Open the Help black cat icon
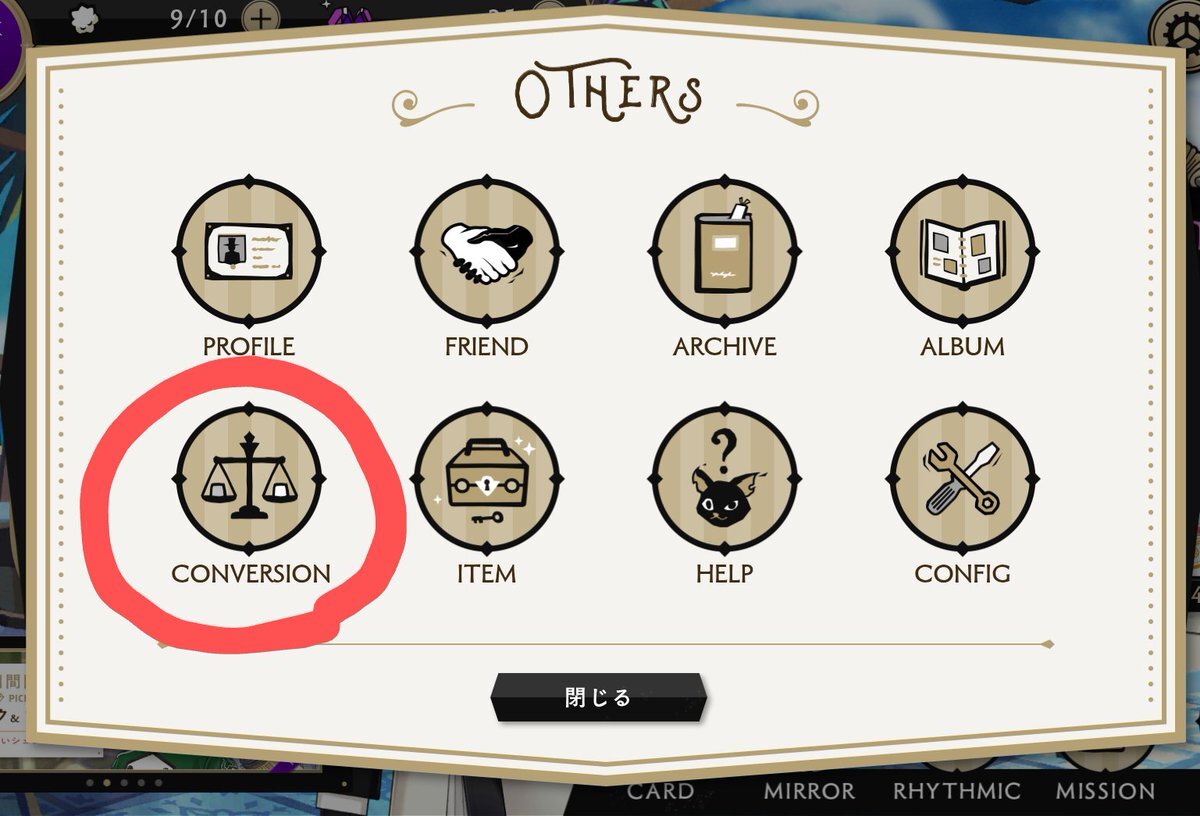 725,477
